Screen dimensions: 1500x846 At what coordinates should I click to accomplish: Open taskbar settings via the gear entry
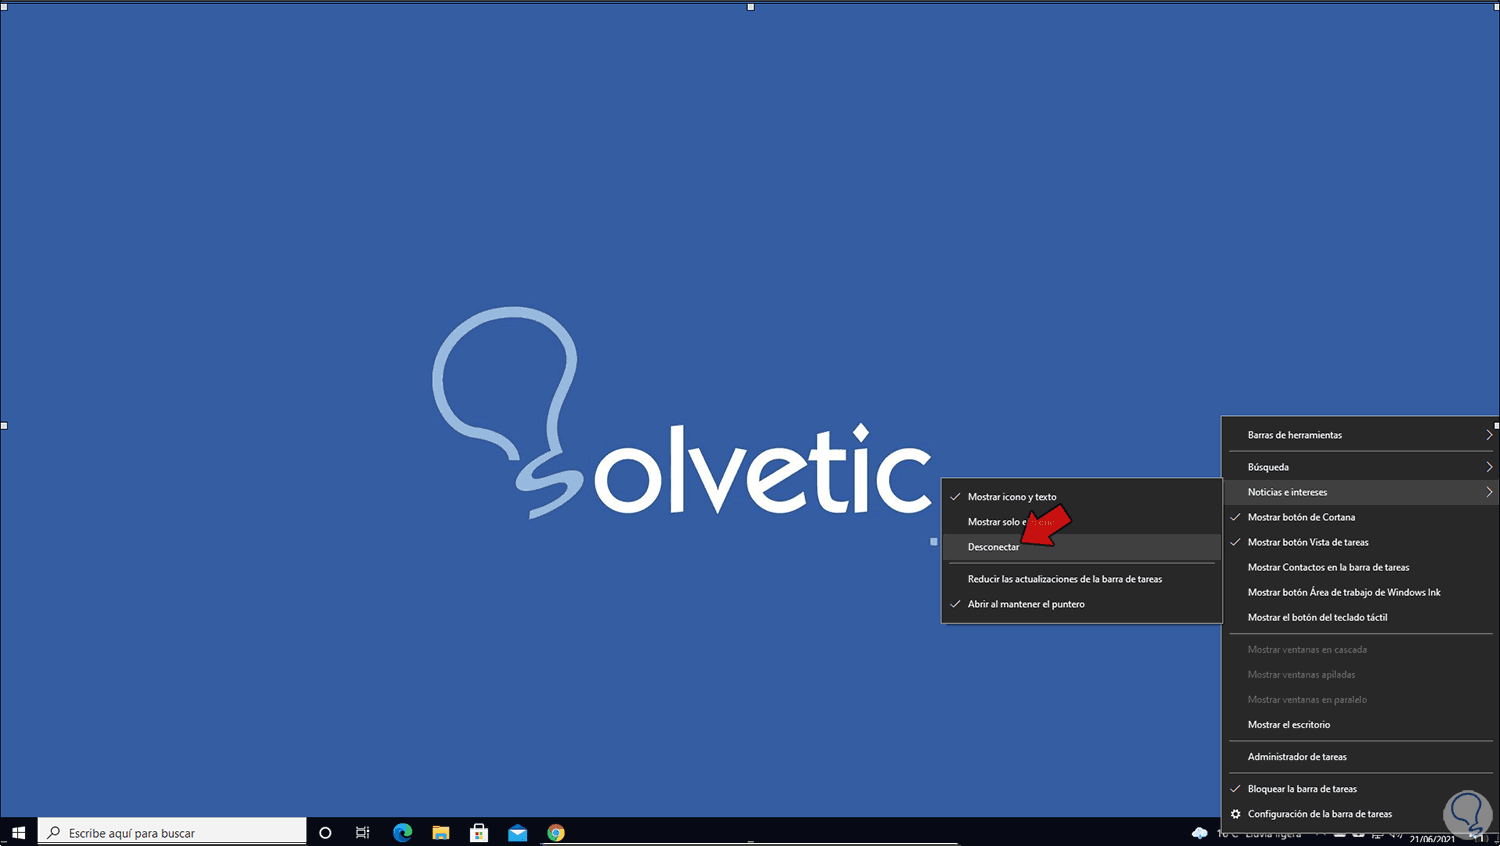pos(1360,814)
